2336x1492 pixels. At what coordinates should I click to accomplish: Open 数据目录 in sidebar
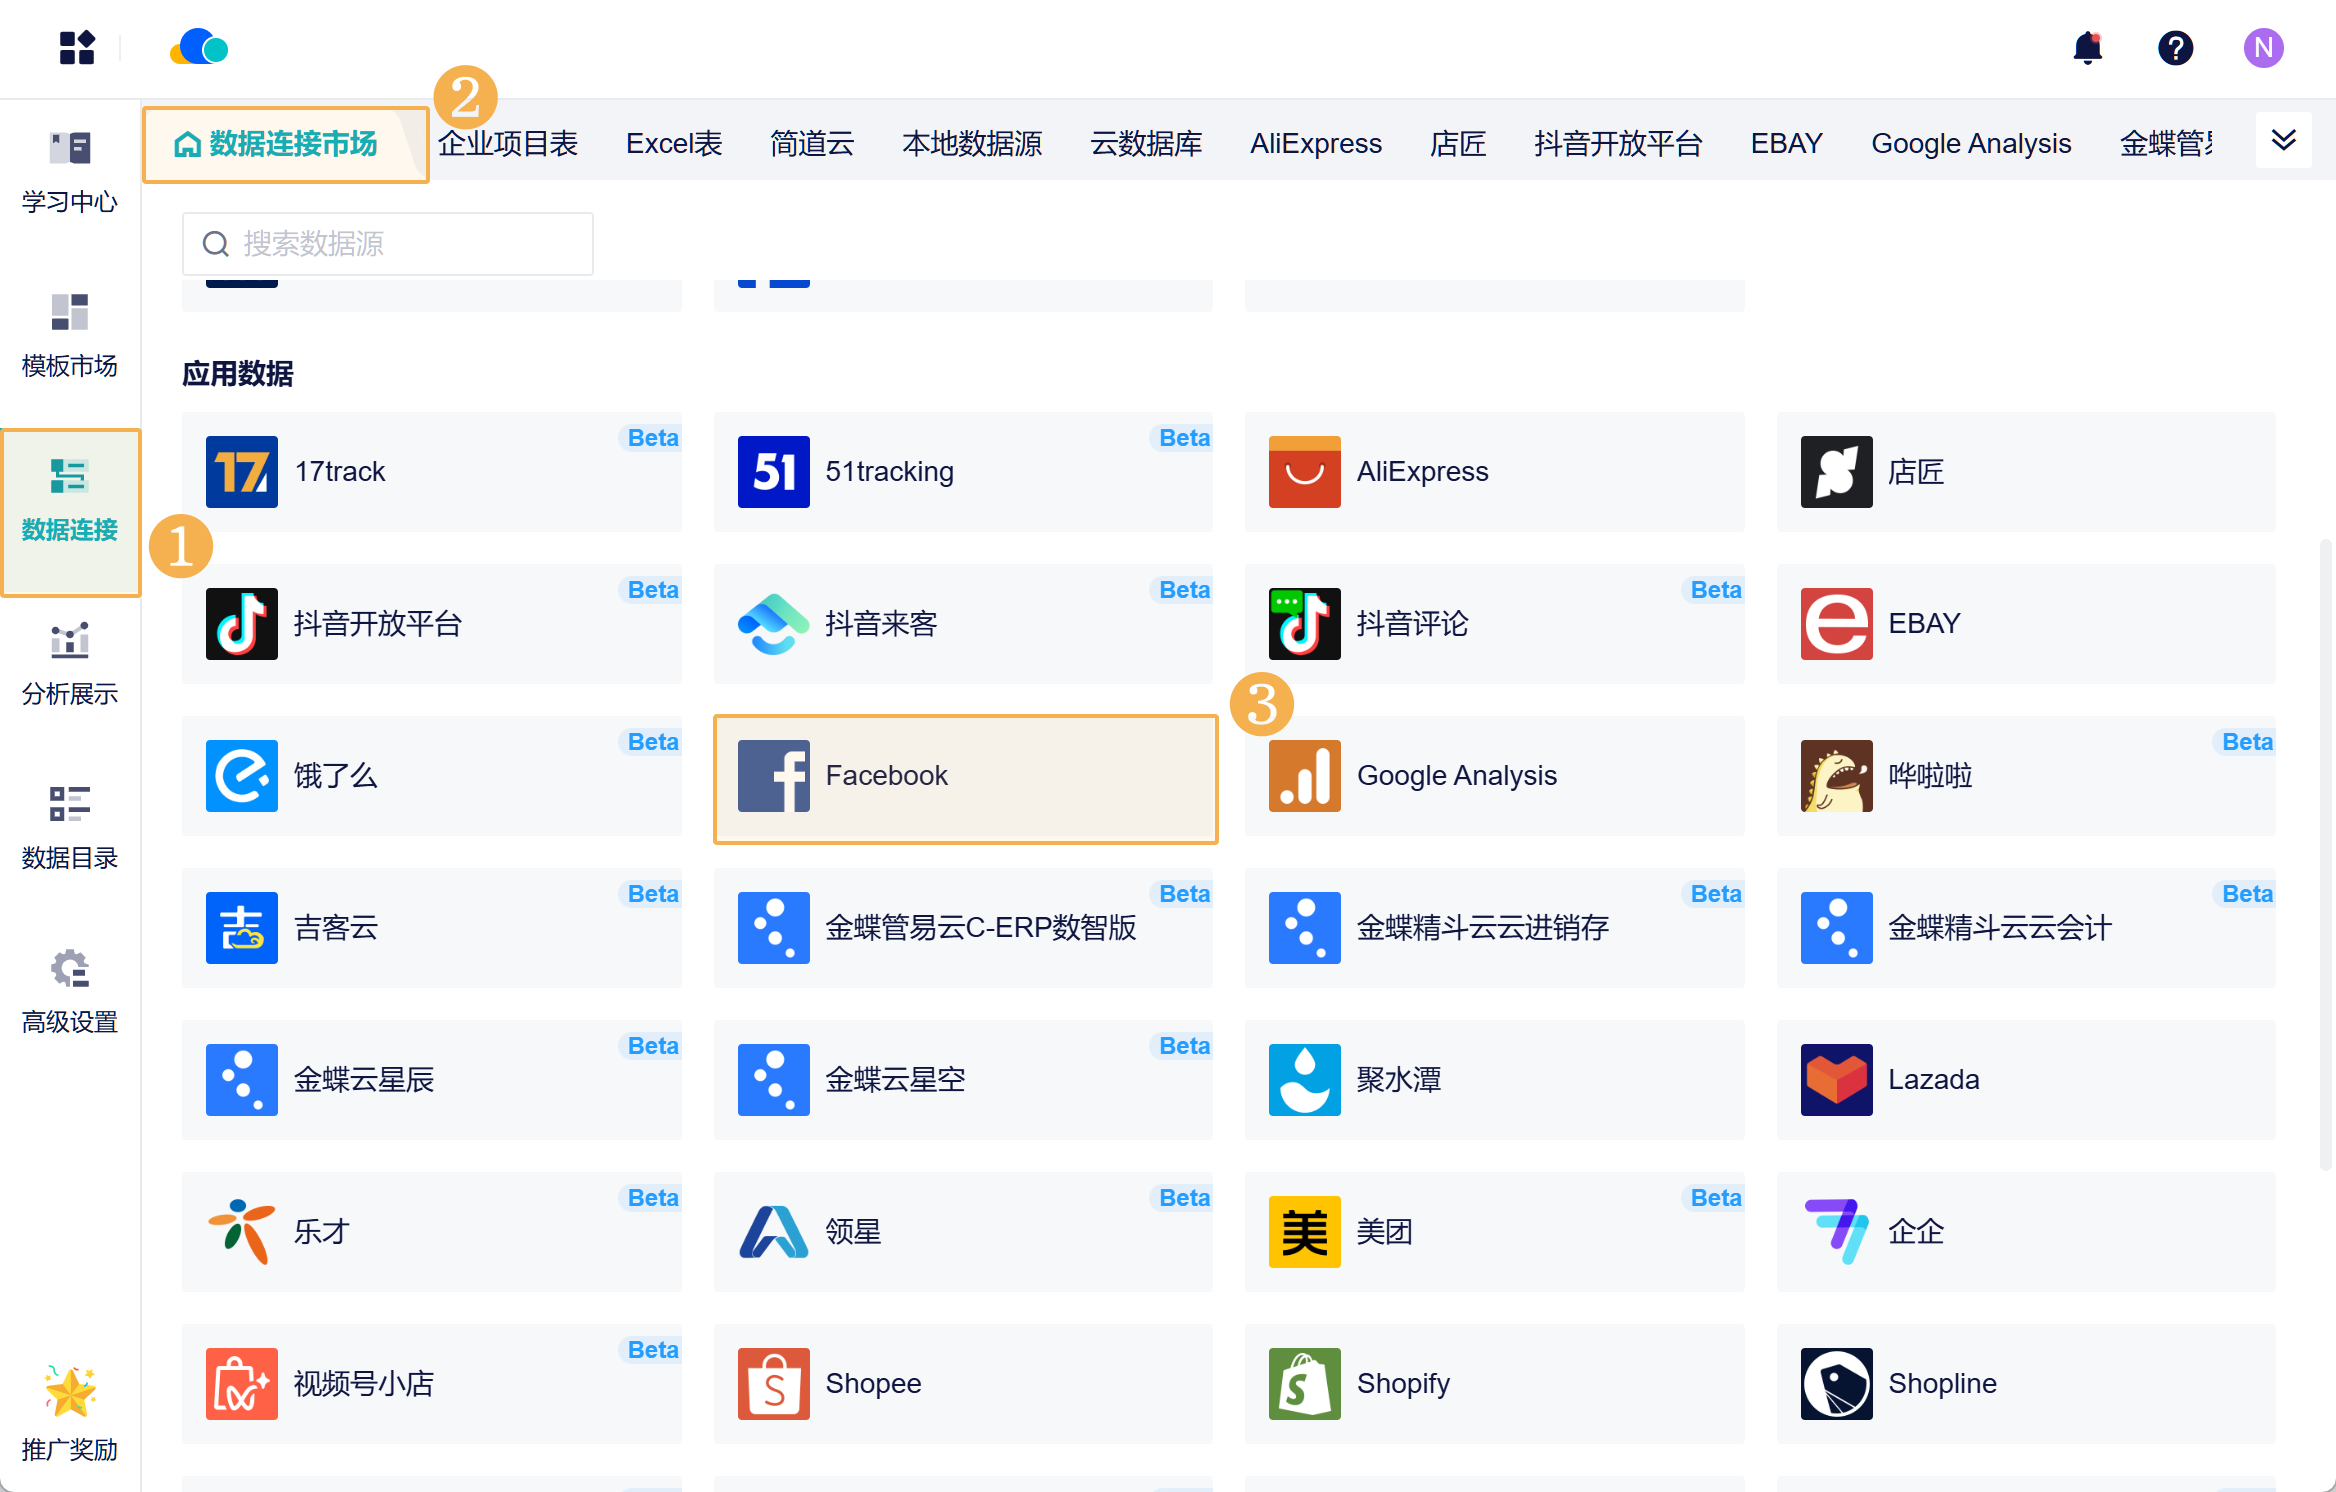(70, 829)
